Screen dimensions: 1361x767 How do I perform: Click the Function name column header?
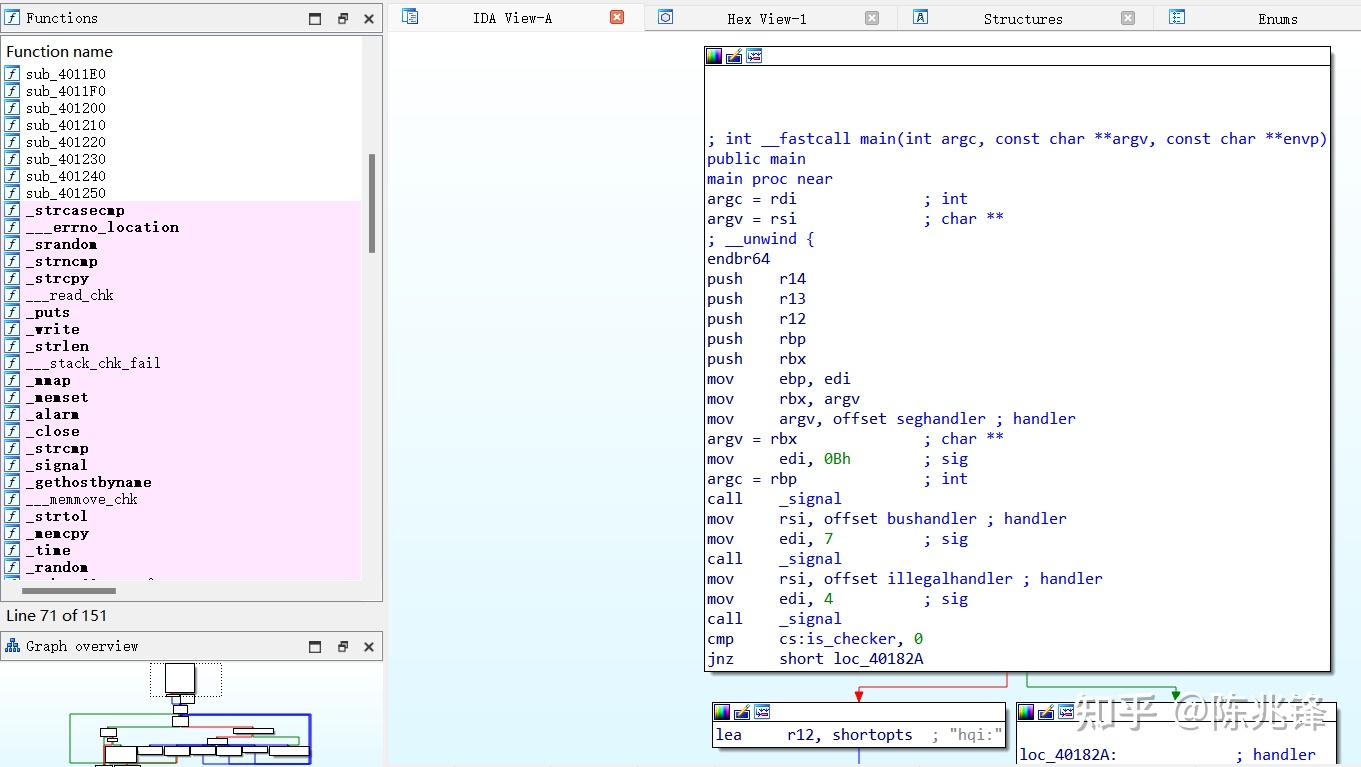coord(60,51)
